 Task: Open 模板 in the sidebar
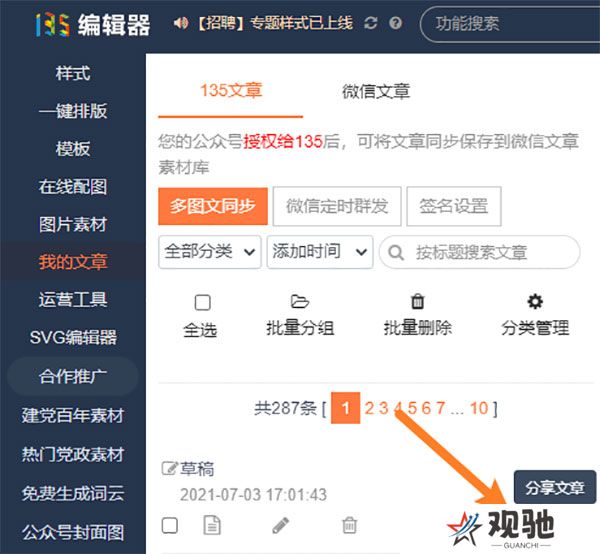coord(73,148)
